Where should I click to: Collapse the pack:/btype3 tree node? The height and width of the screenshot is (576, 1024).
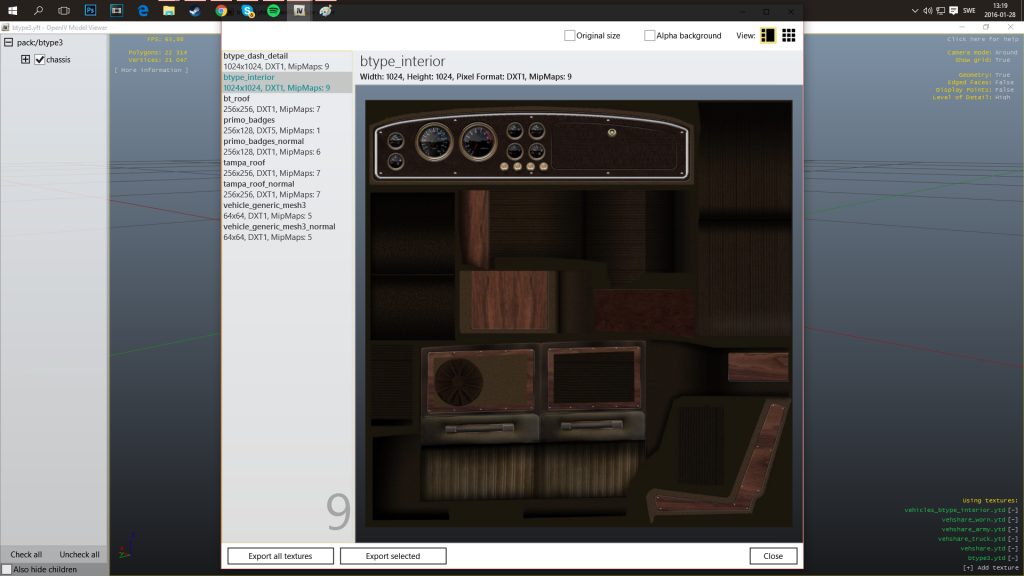(x=8, y=42)
